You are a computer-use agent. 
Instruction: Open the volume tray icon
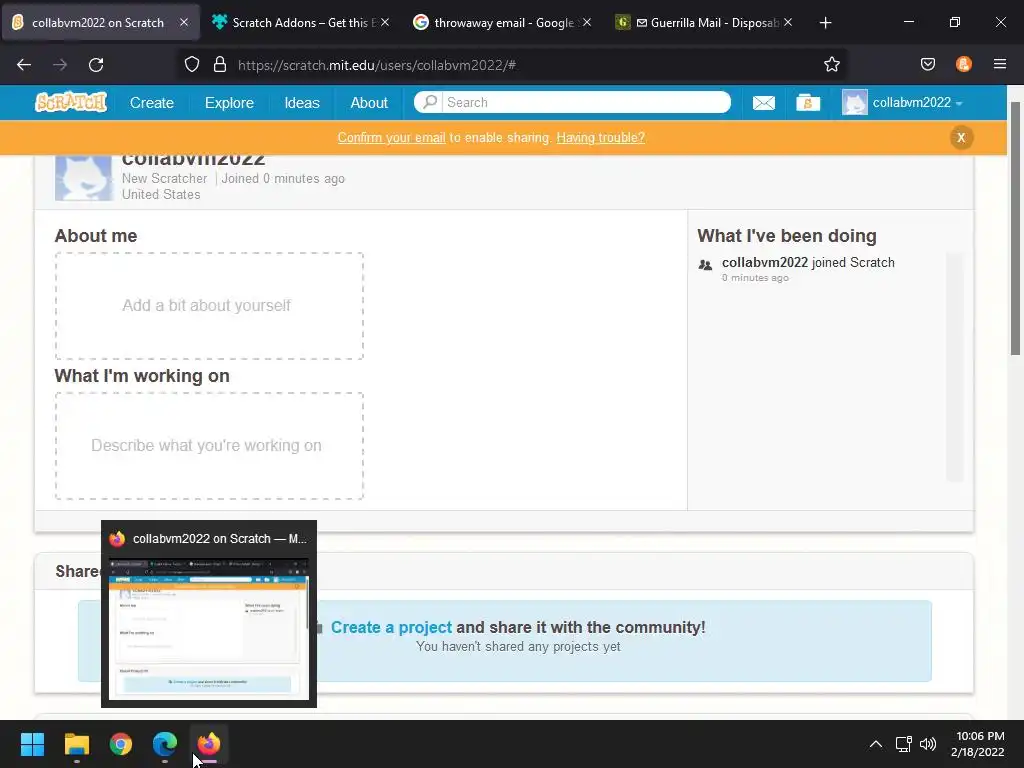(928, 744)
